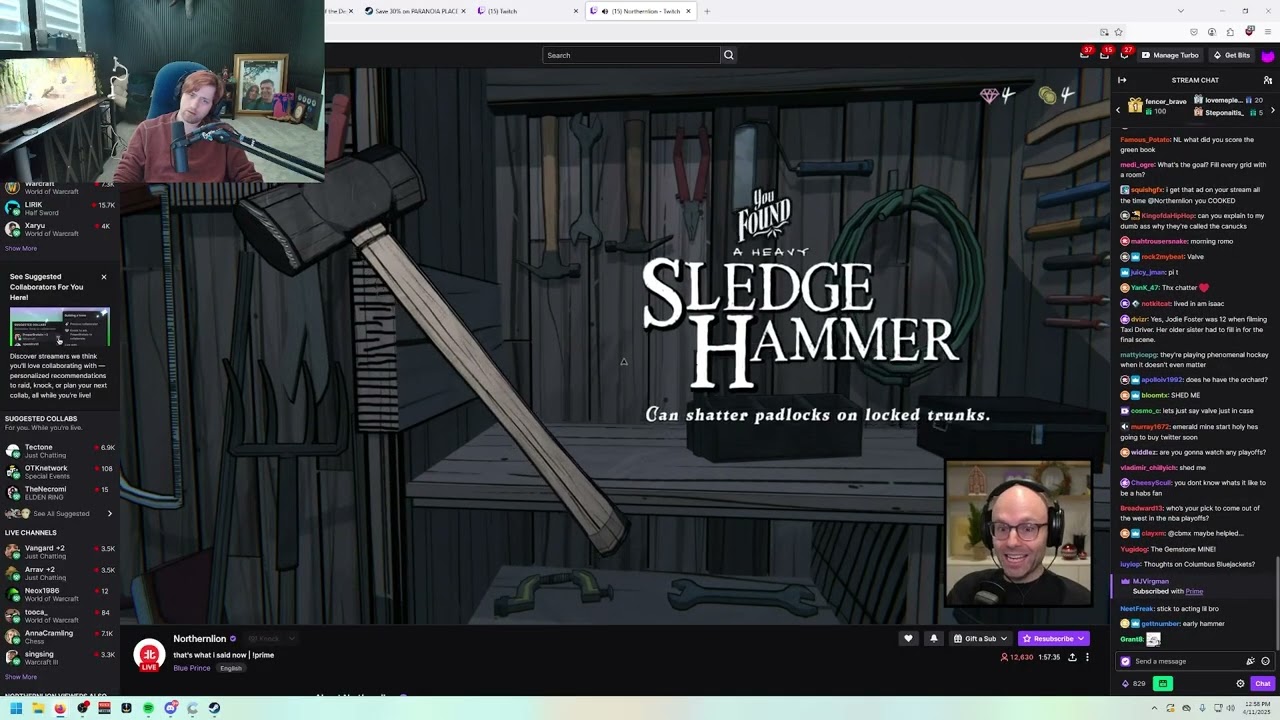Open Firefox extensions puzzle icon

coord(1230,32)
